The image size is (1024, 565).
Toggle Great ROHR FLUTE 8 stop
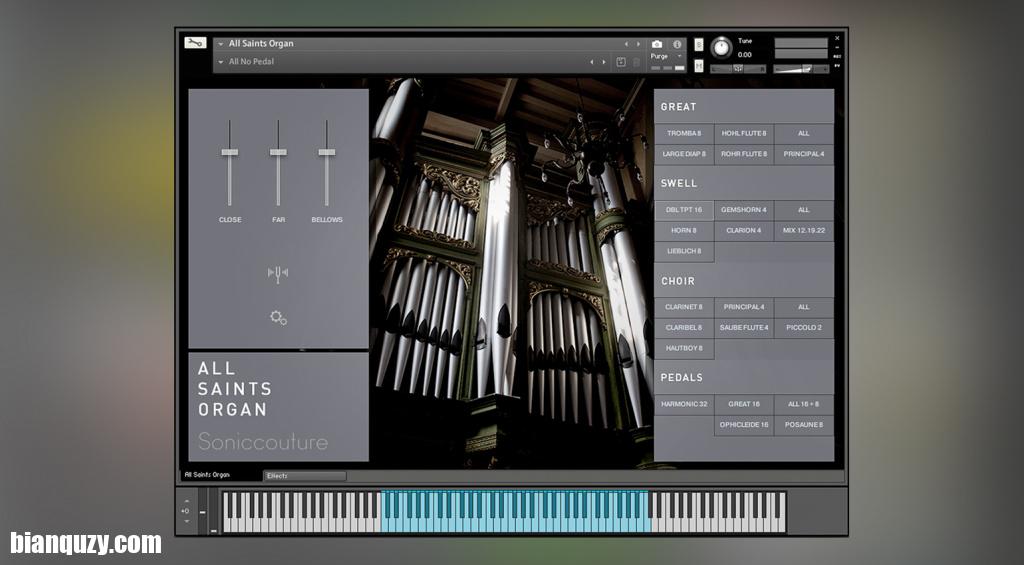(x=744, y=154)
